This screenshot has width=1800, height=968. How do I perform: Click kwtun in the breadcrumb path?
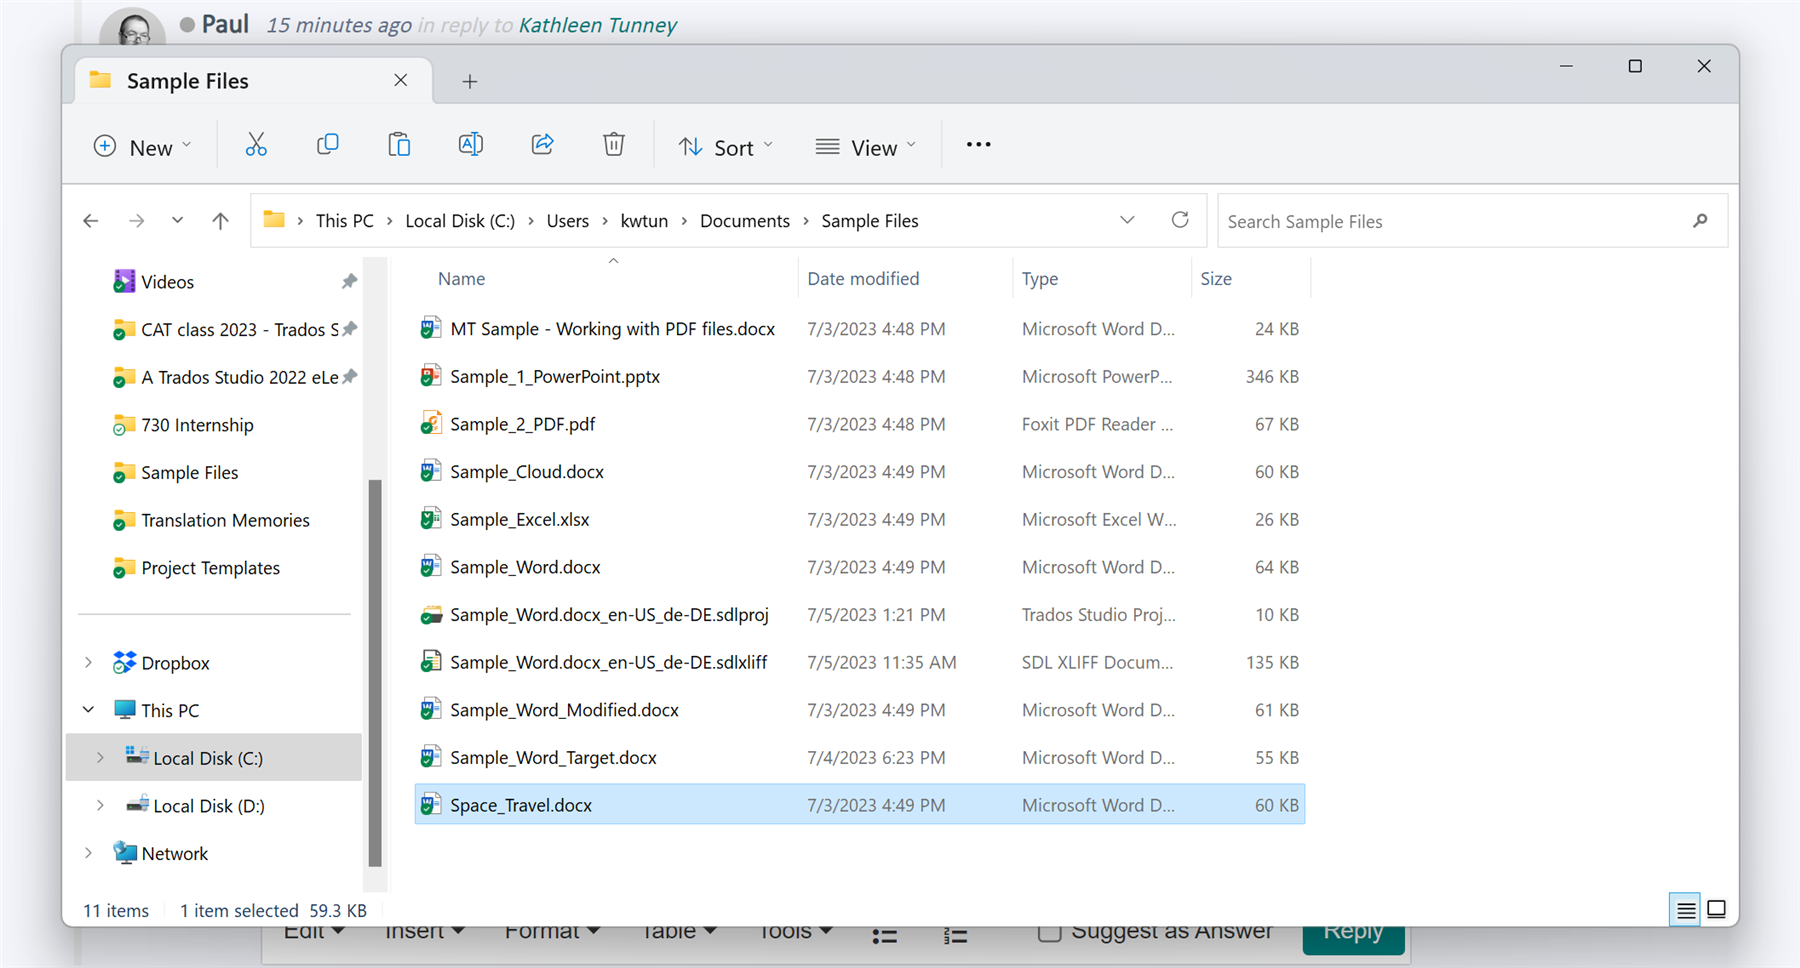644,221
